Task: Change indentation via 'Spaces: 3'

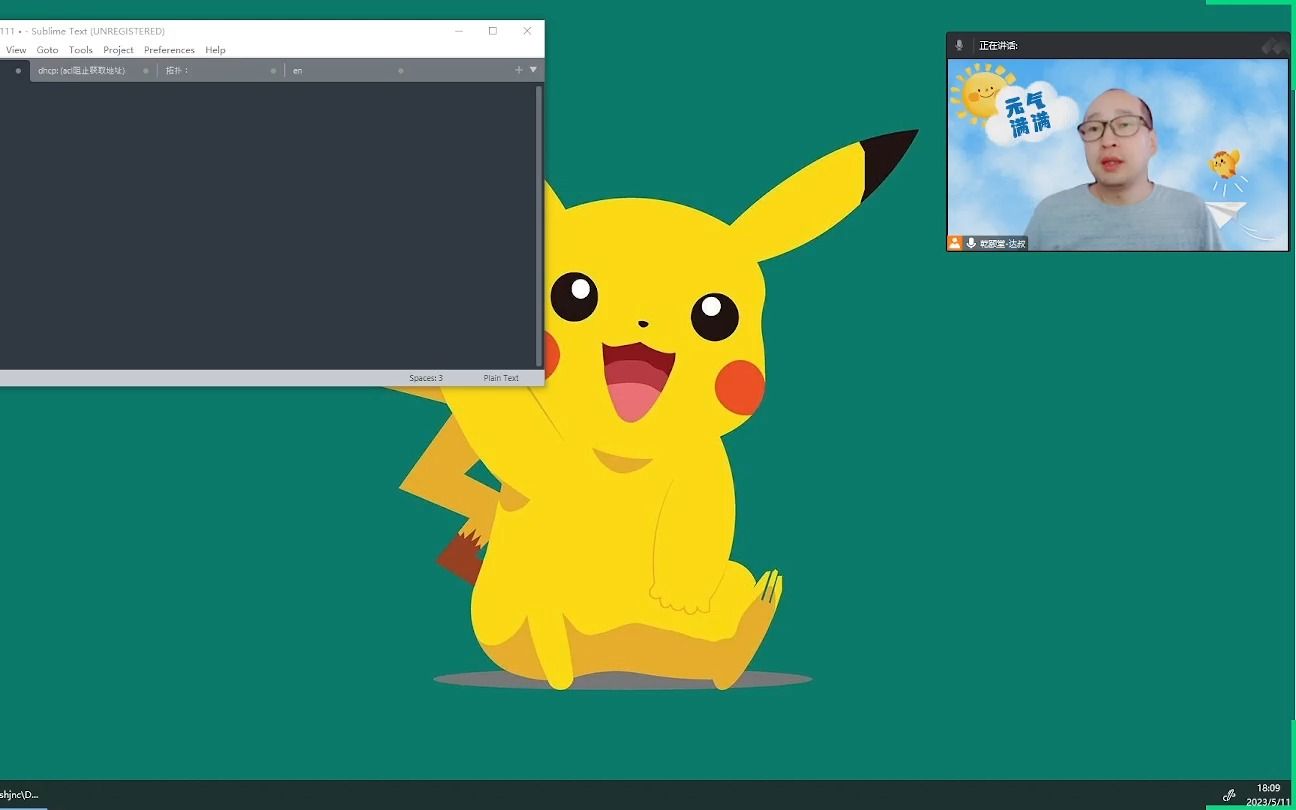Action: pos(426,378)
